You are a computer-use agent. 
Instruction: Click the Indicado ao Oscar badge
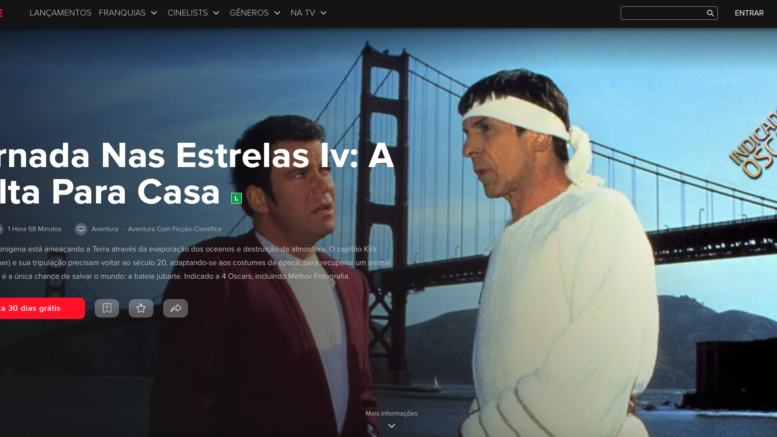[755, 144]
